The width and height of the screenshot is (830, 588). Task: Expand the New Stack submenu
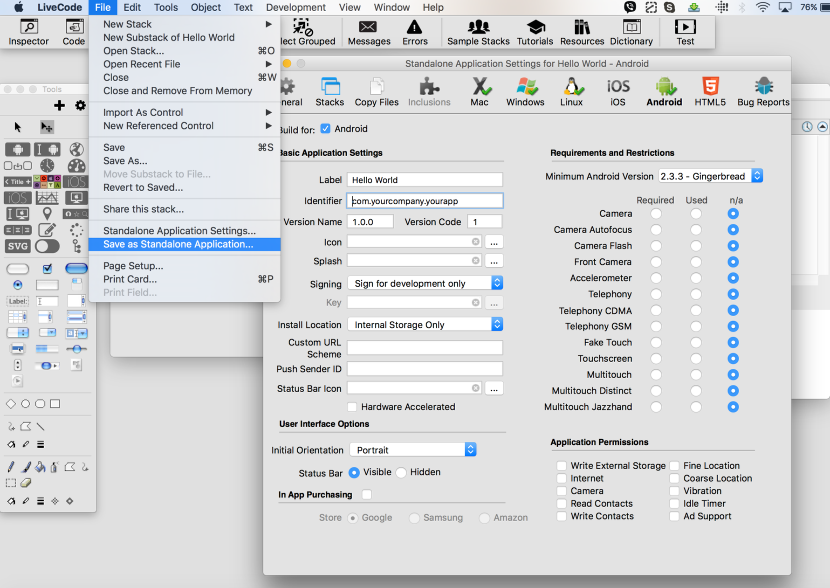pyautogui.click(x=185, y=24)
